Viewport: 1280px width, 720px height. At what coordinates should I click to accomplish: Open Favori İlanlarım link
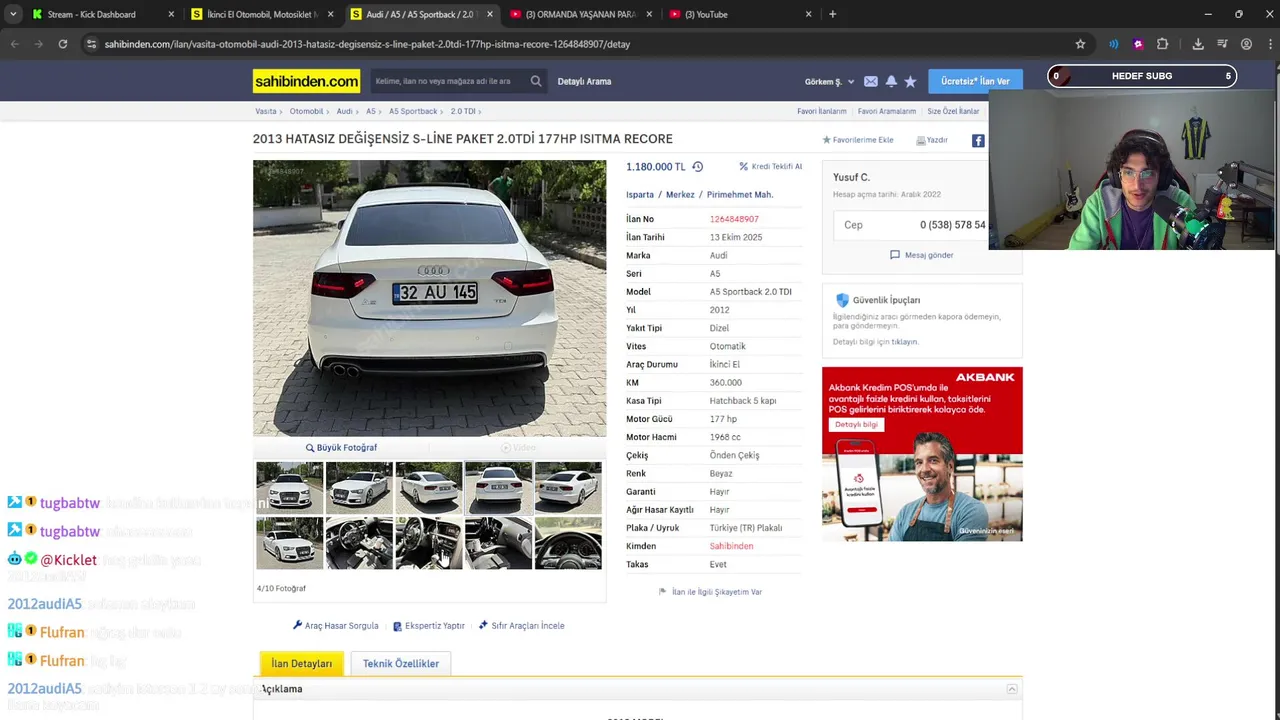pyautogui.click(x=822, y=111)
